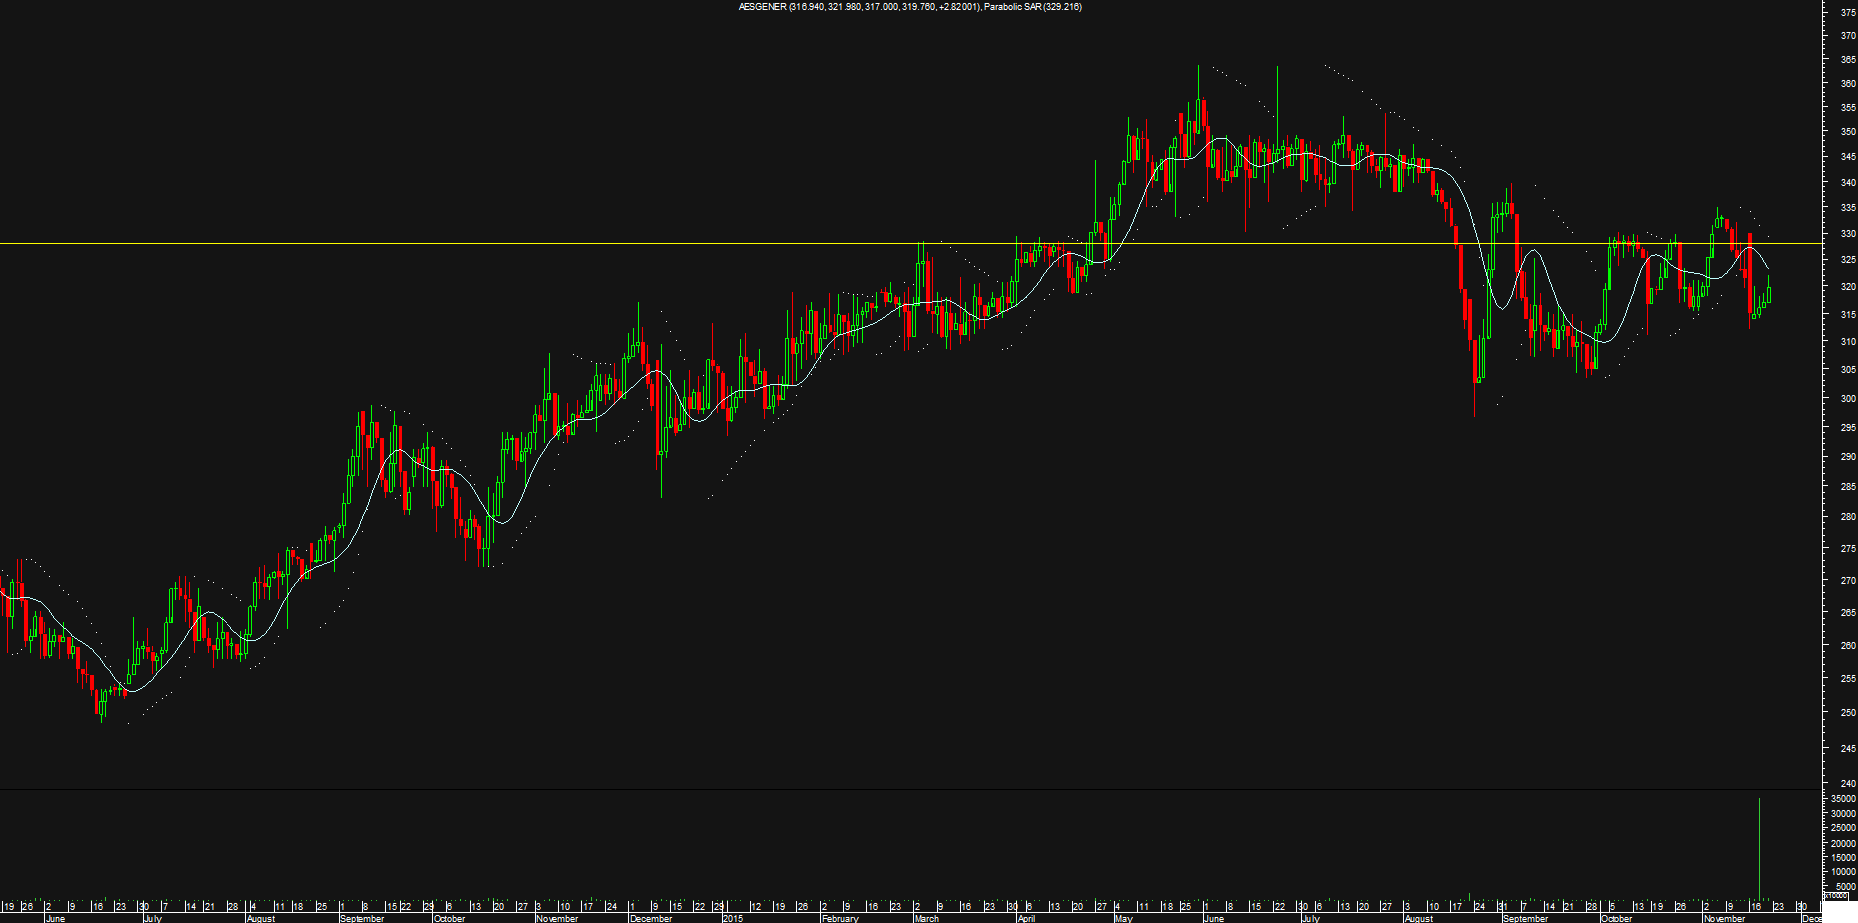Click the tall volume spike bar in November
The width and height of the screenshot is (1858, 923).
pos(1759,848)
